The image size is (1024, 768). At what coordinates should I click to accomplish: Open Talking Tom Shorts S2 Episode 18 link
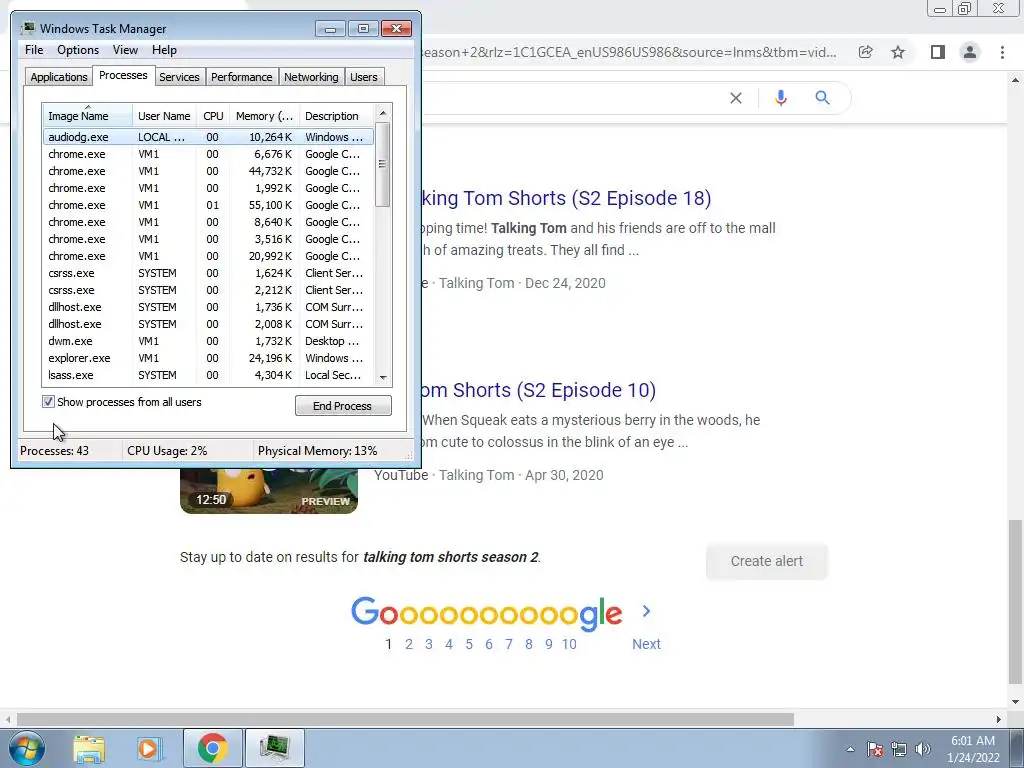coord(566,198)
